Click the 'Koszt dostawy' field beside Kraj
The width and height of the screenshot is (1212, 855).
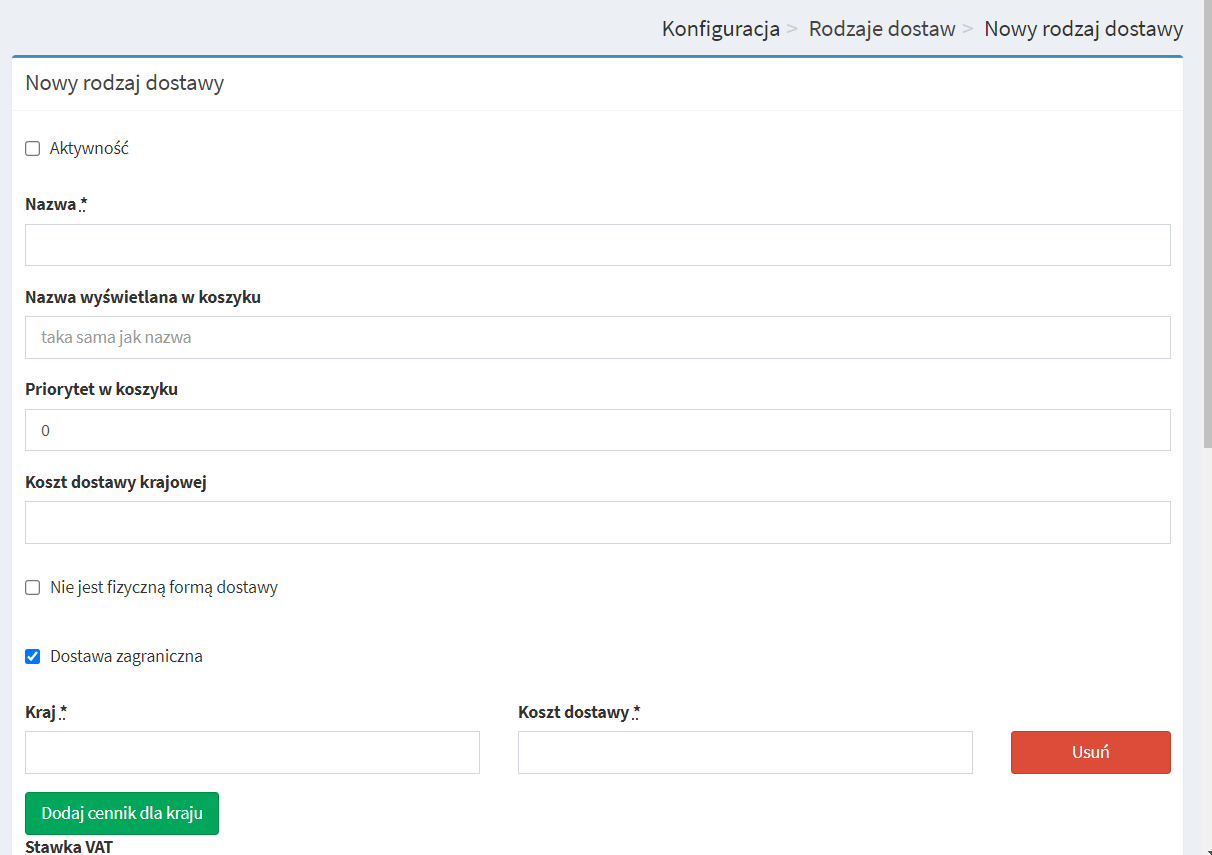tap(745, 753)
